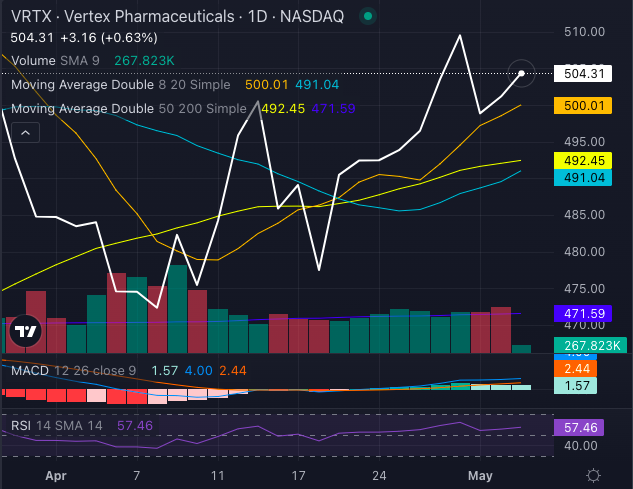
Task: Click the 504.31 current price label
Action: coord(583,73)
